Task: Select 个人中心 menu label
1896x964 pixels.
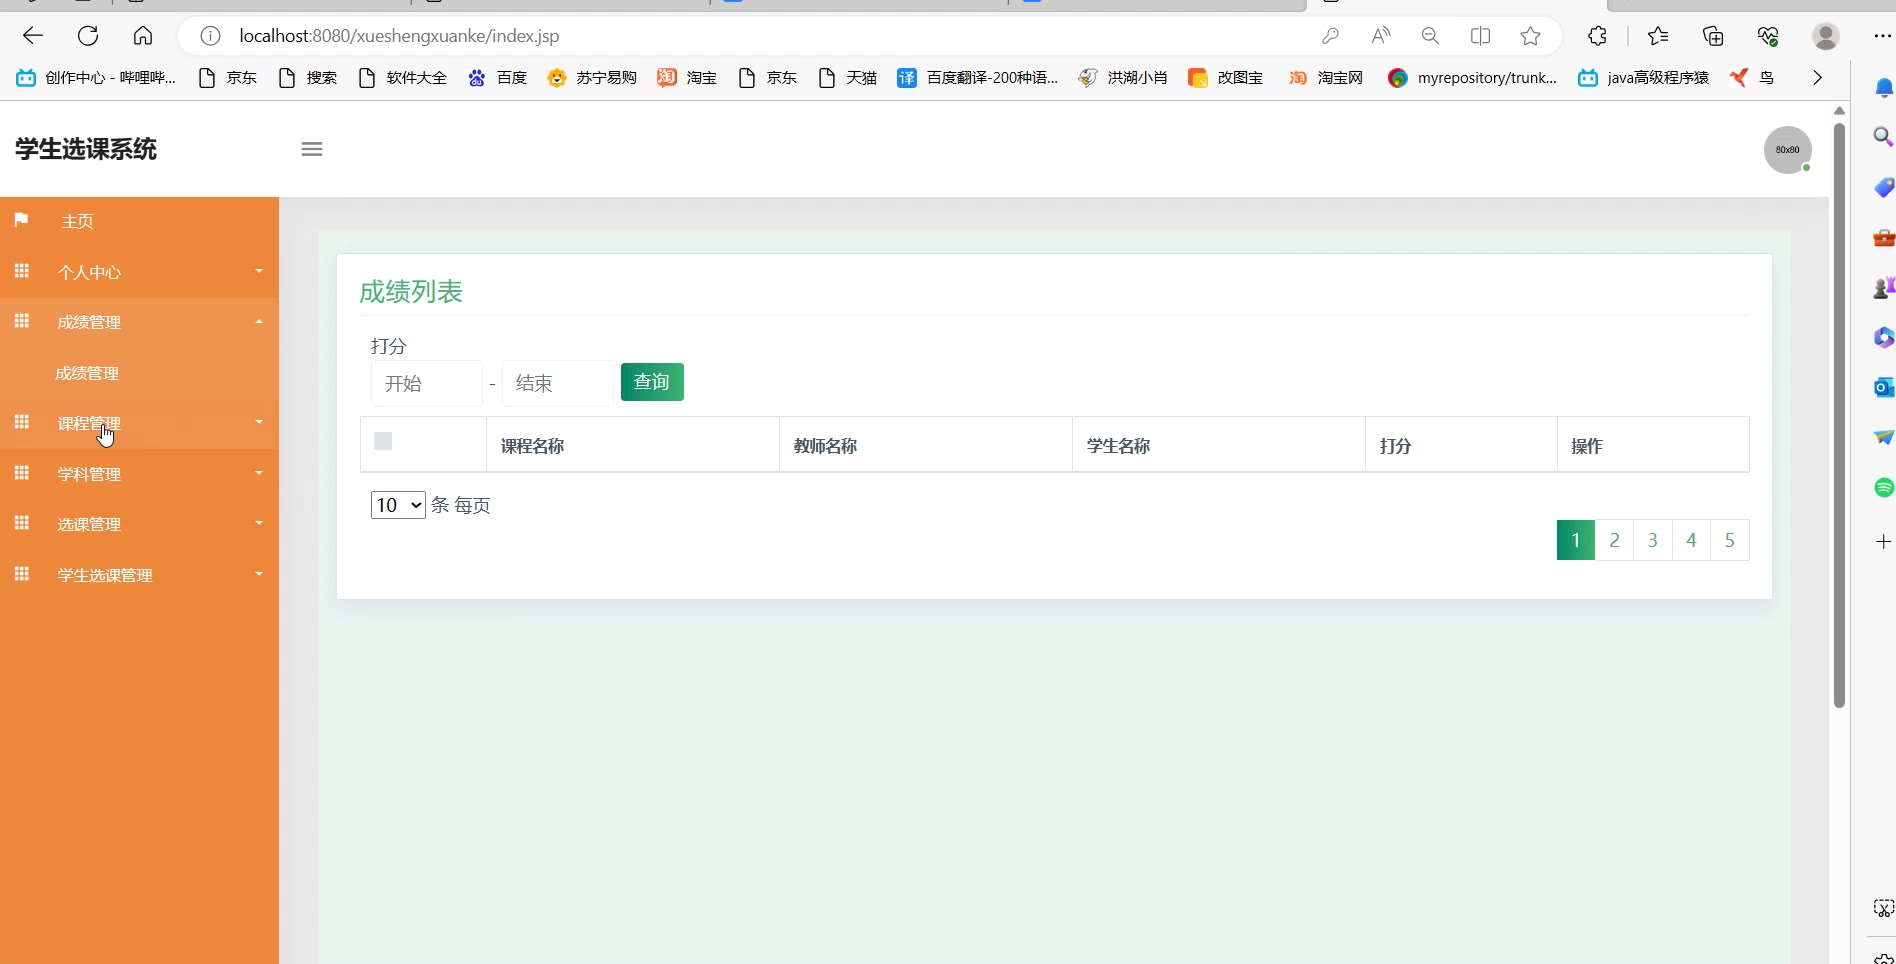Action: pos(89,273)
